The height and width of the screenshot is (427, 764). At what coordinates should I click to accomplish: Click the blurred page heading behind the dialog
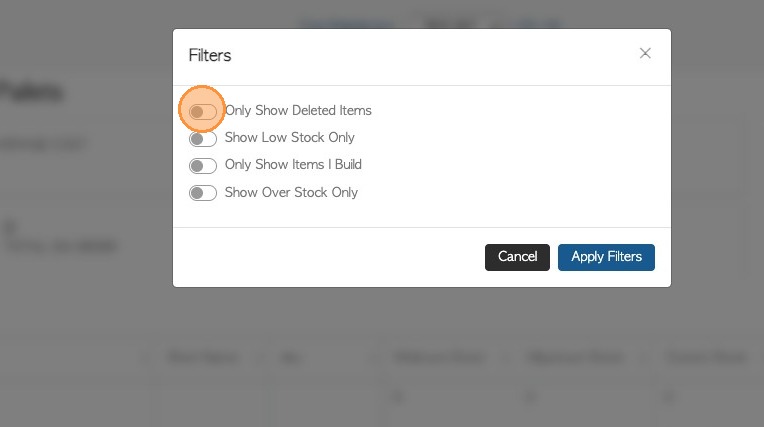click(32, 93)
